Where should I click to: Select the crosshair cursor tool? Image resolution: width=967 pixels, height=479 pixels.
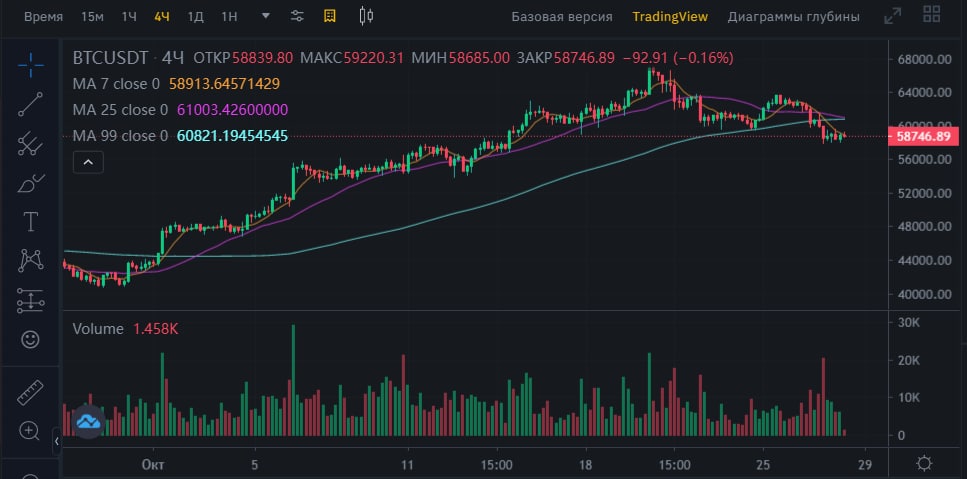(30, 66)
